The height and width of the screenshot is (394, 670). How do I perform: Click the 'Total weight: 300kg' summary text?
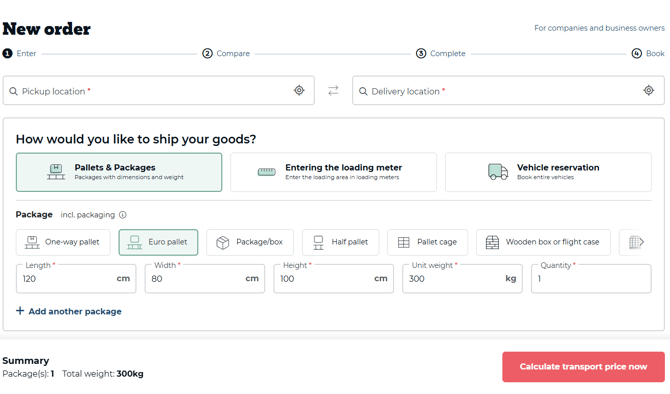(x=103, y=374)
